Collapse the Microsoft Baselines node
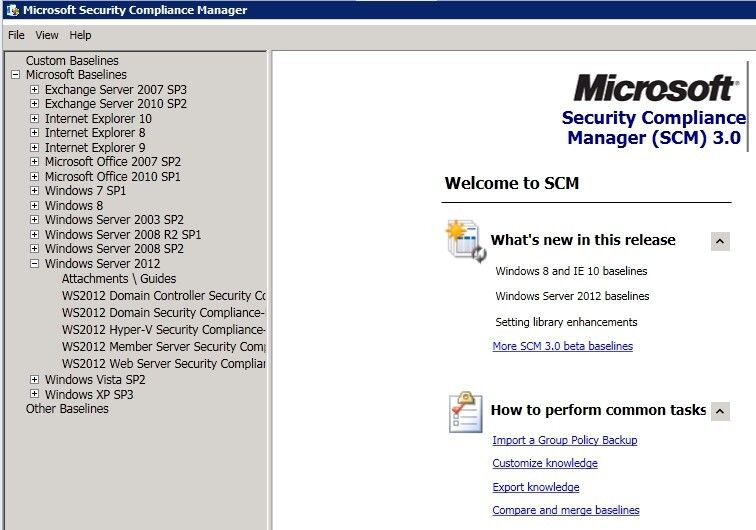 (15, 75)
